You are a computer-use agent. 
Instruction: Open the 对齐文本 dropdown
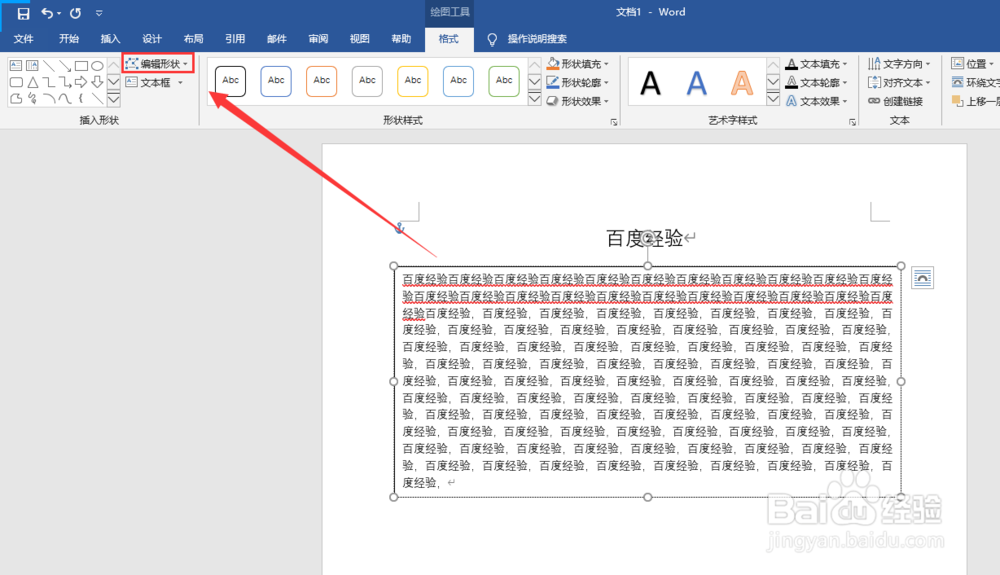pyautogui.click(x=899, y=82)
